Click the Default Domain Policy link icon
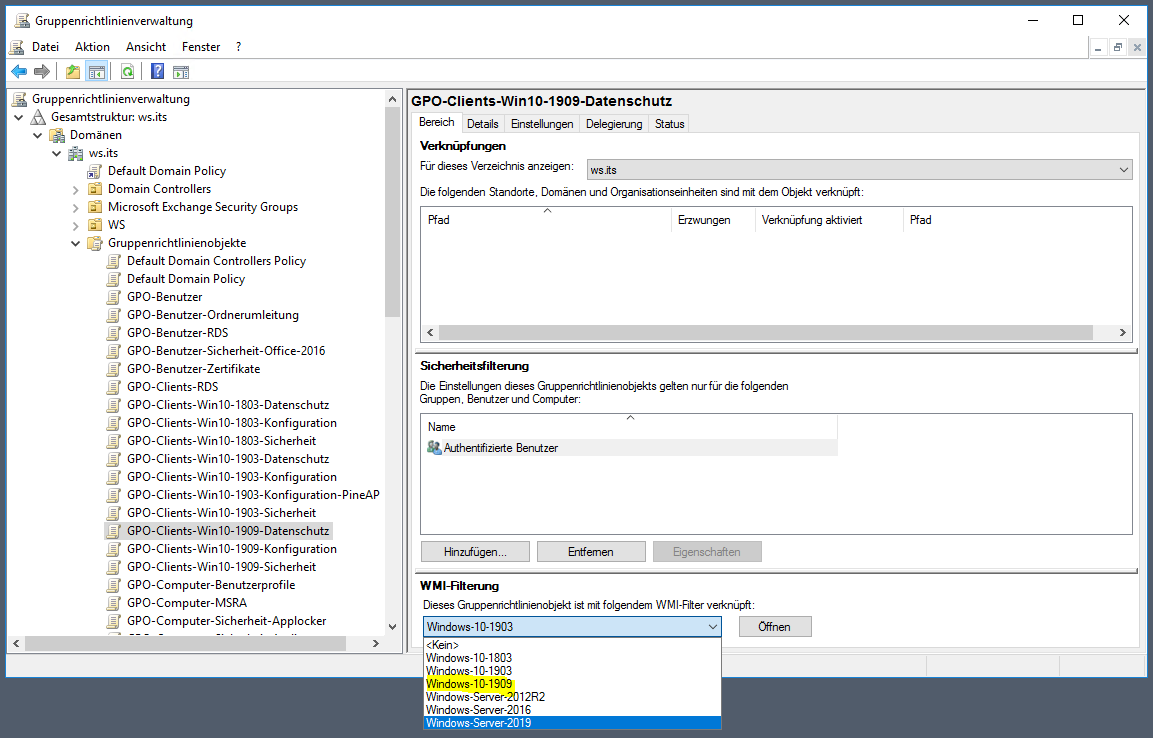Viewport: 1153px width, 738px height. click(95, 171)
